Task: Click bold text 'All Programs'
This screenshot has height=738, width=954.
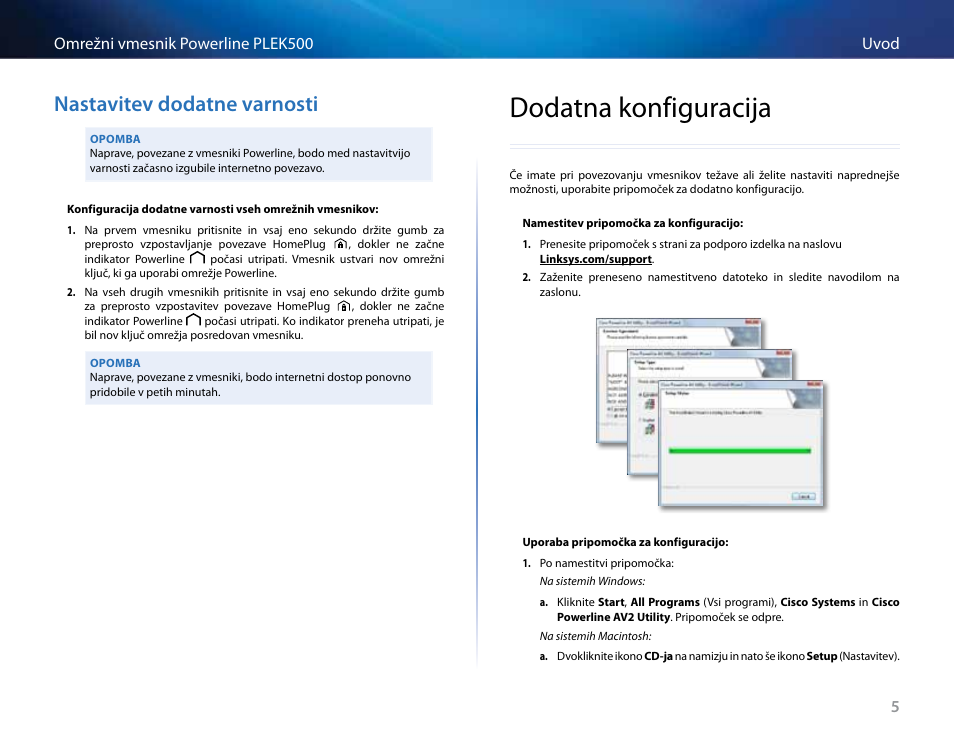Action: coord(665,602)
